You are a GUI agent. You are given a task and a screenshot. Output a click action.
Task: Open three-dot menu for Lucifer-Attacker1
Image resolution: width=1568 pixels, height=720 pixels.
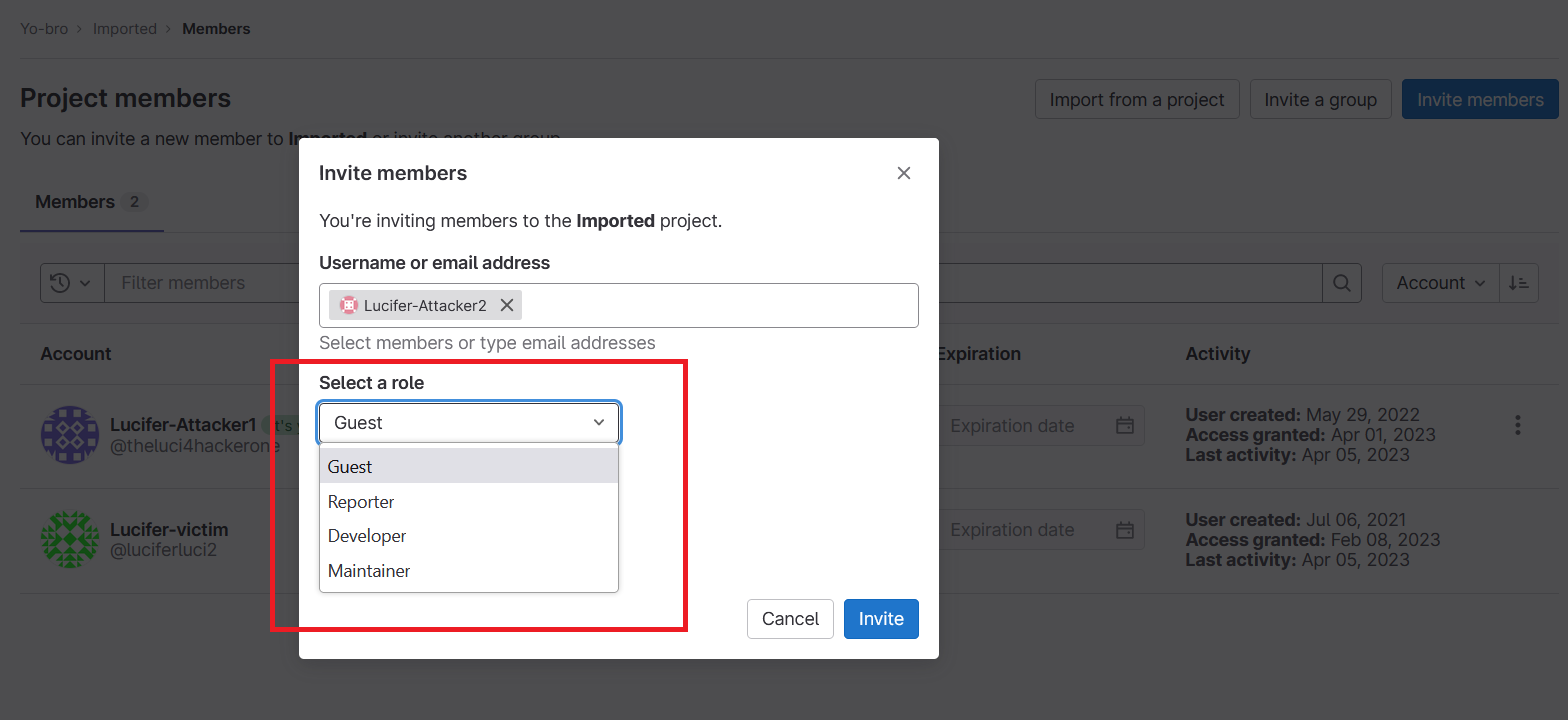[1517, 425]
